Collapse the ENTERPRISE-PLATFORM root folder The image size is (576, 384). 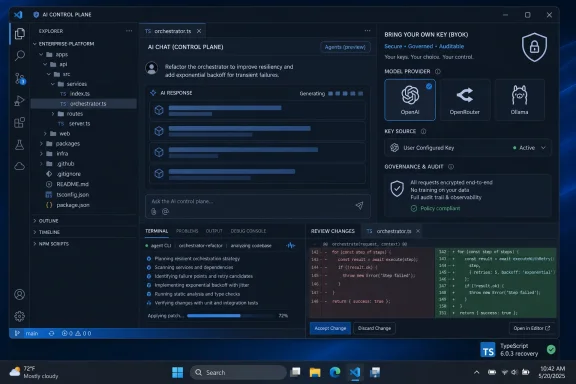click(x=35, y=44)
